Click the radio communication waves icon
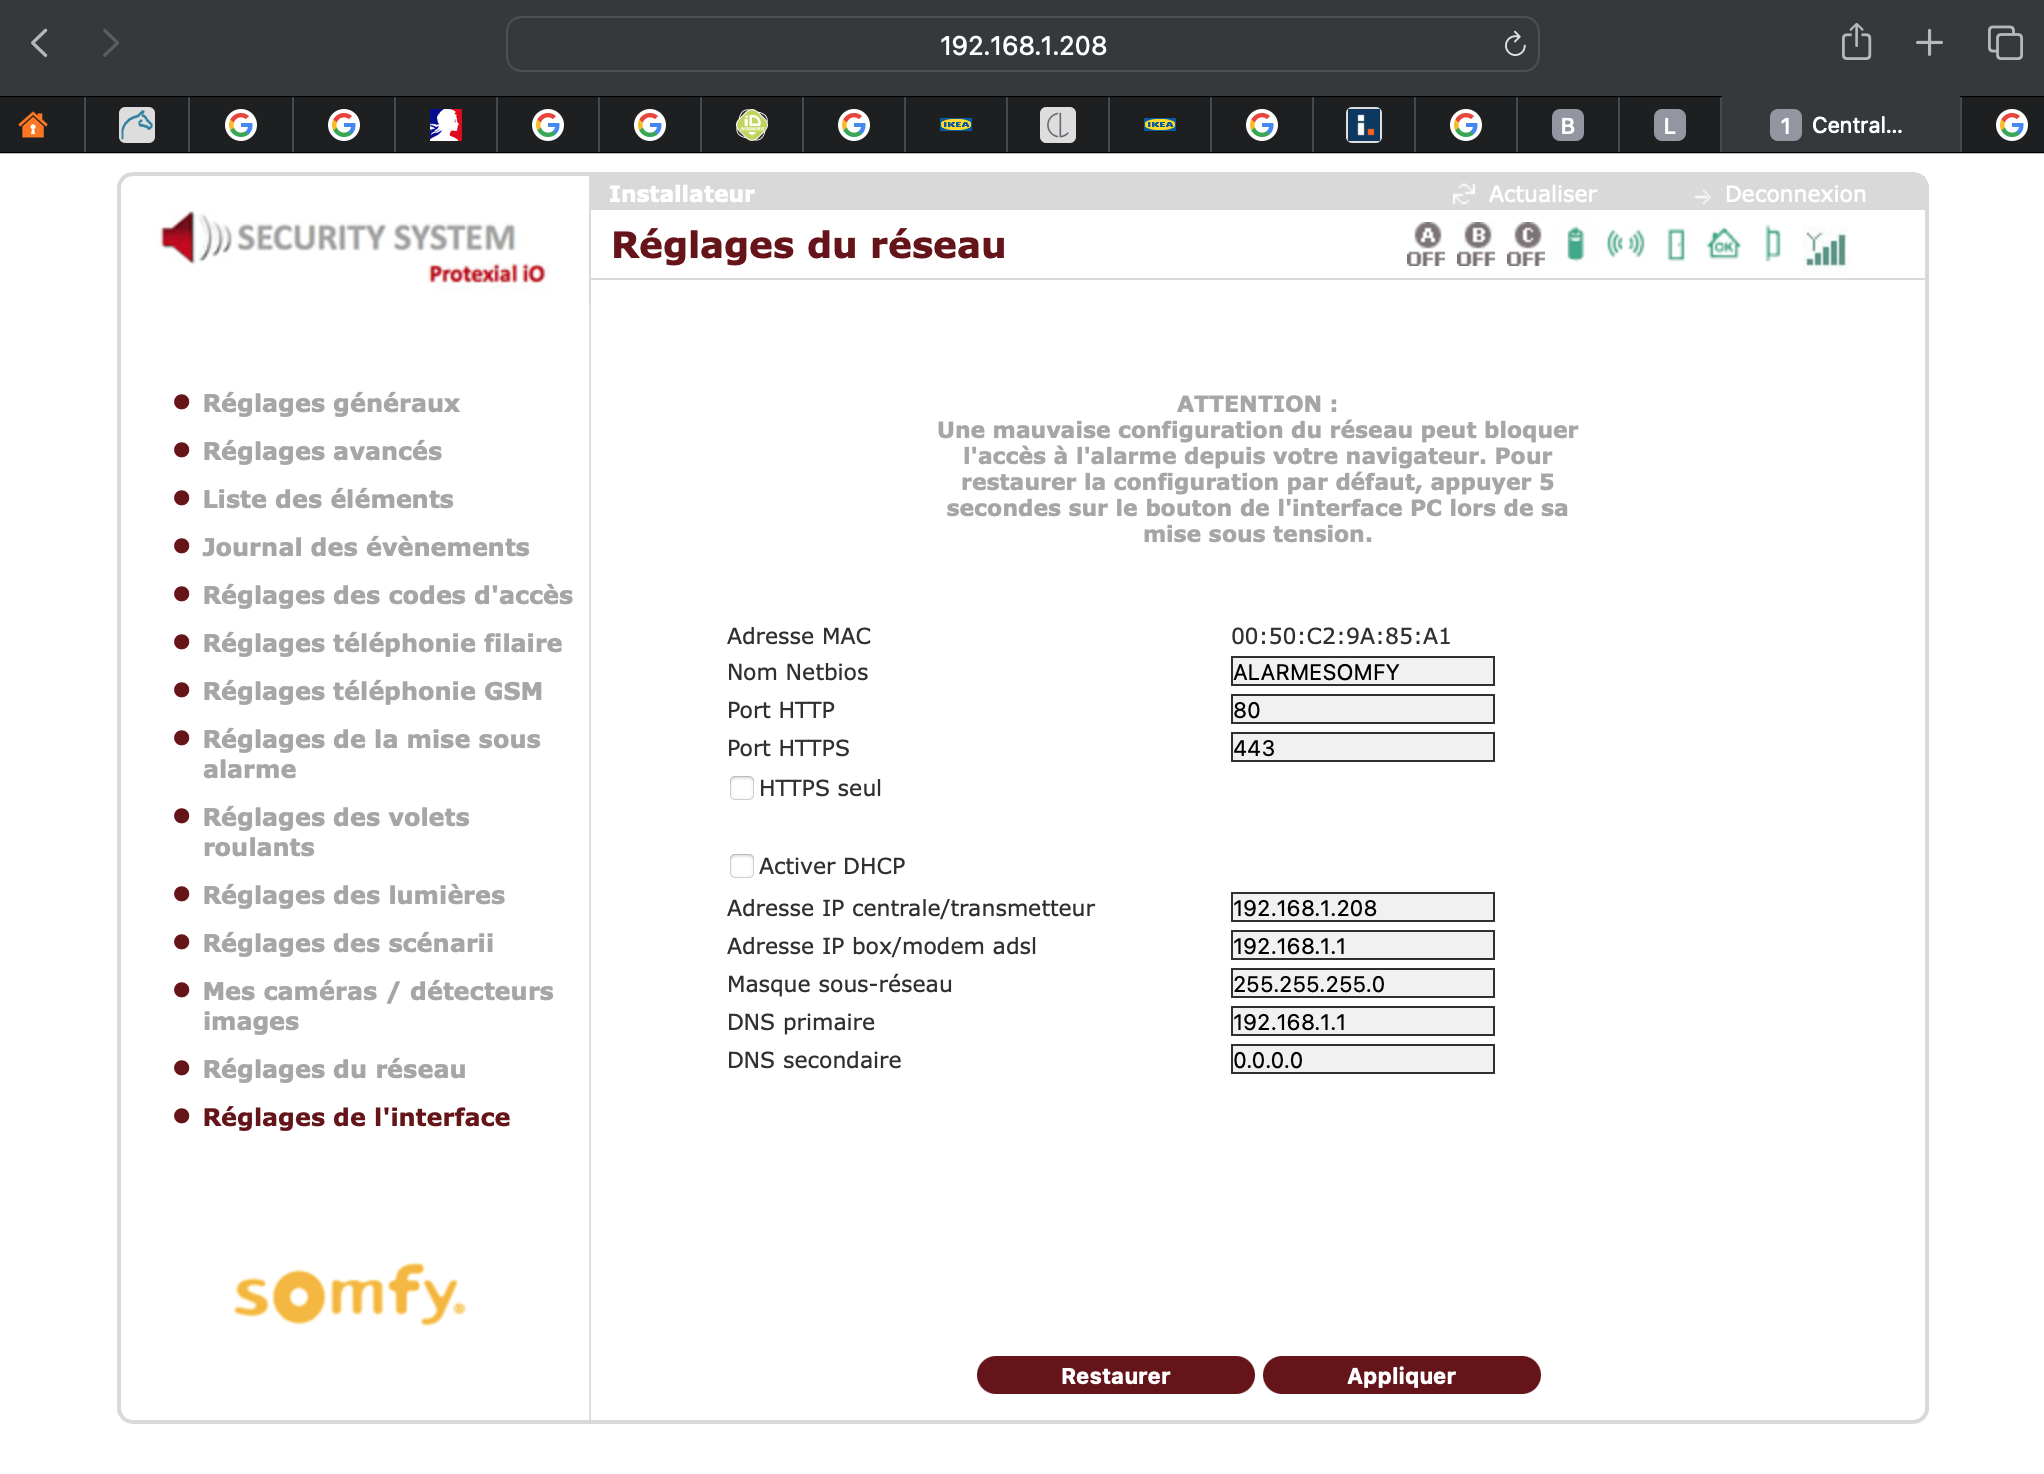Viewport: 2044px width, 1474px height. [1625, 244]
